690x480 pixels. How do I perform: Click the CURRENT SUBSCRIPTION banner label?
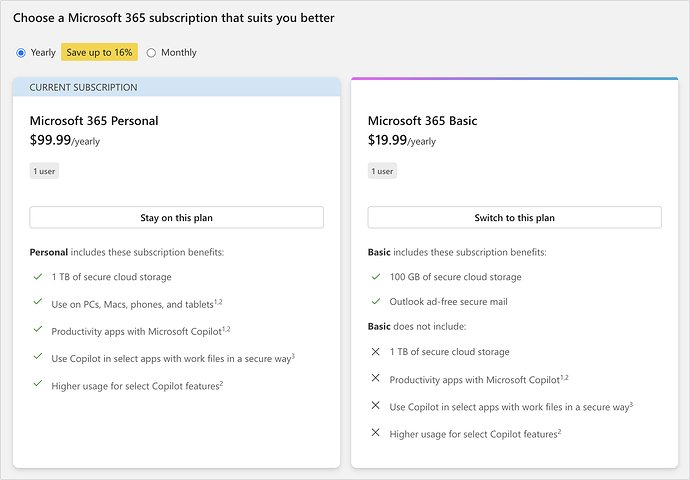83,87
